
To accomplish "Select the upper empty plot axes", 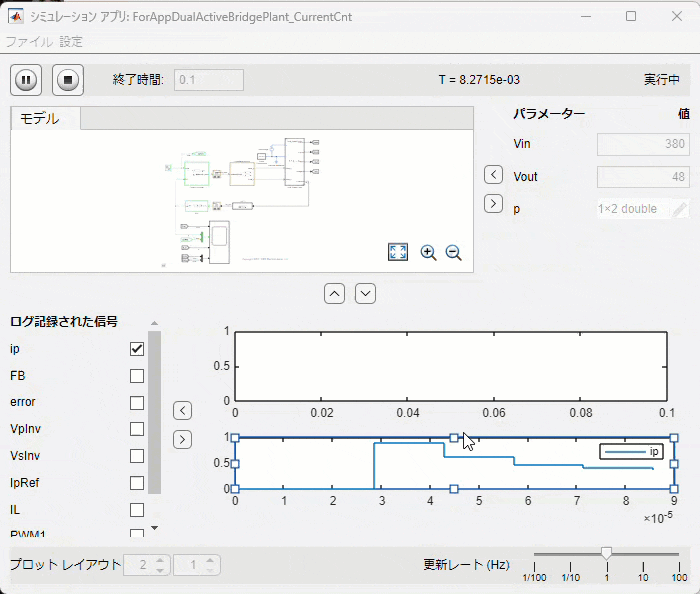I will (x=451, y=366).
